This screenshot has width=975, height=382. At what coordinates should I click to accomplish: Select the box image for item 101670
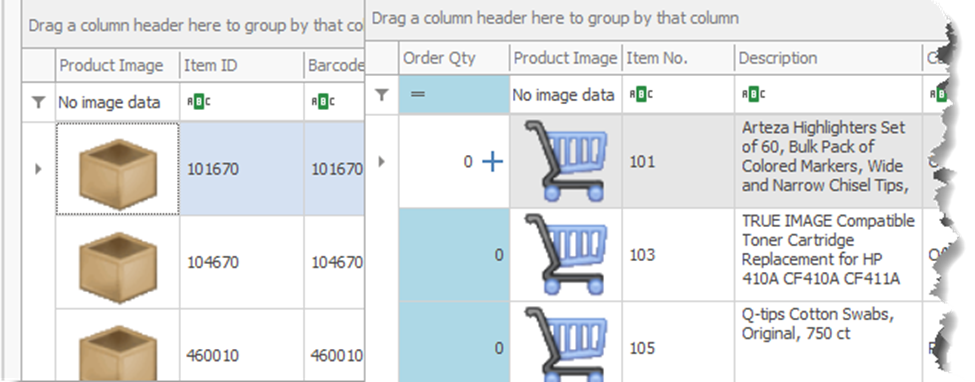(118, 168)
